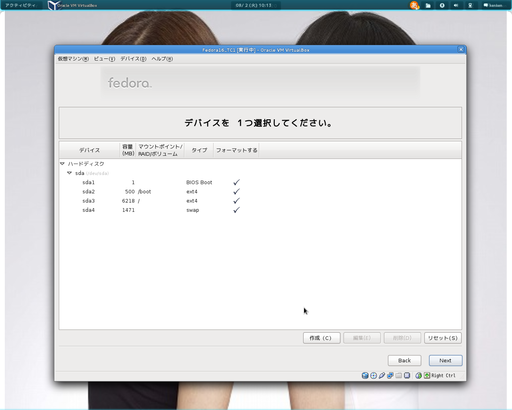Click the 6218 size cell
Image resolution: width=512 pixels, height=410 pixels.
pos(128,201)
